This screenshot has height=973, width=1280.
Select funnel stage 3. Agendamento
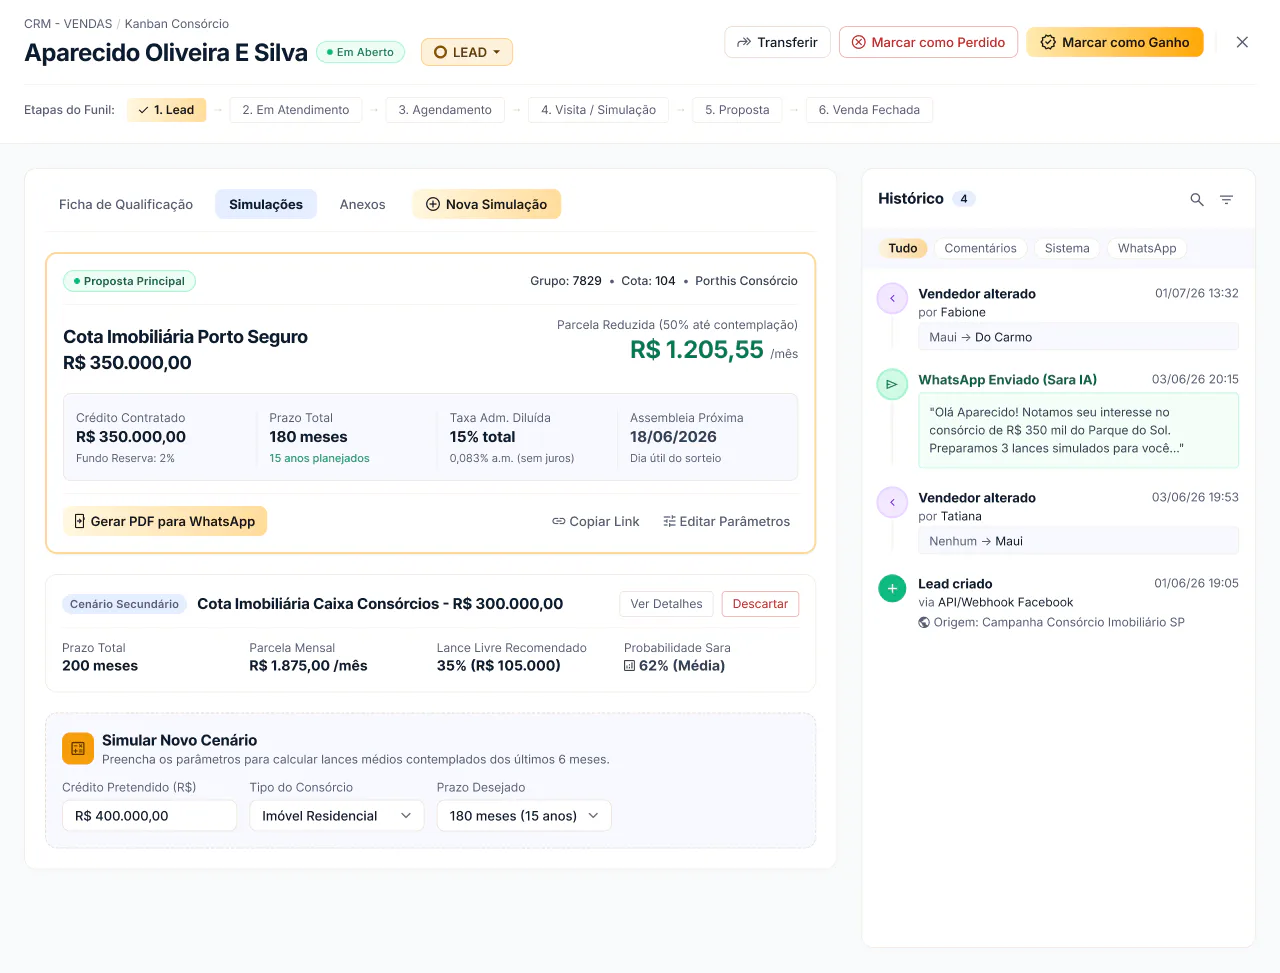(x=445, y=110)
